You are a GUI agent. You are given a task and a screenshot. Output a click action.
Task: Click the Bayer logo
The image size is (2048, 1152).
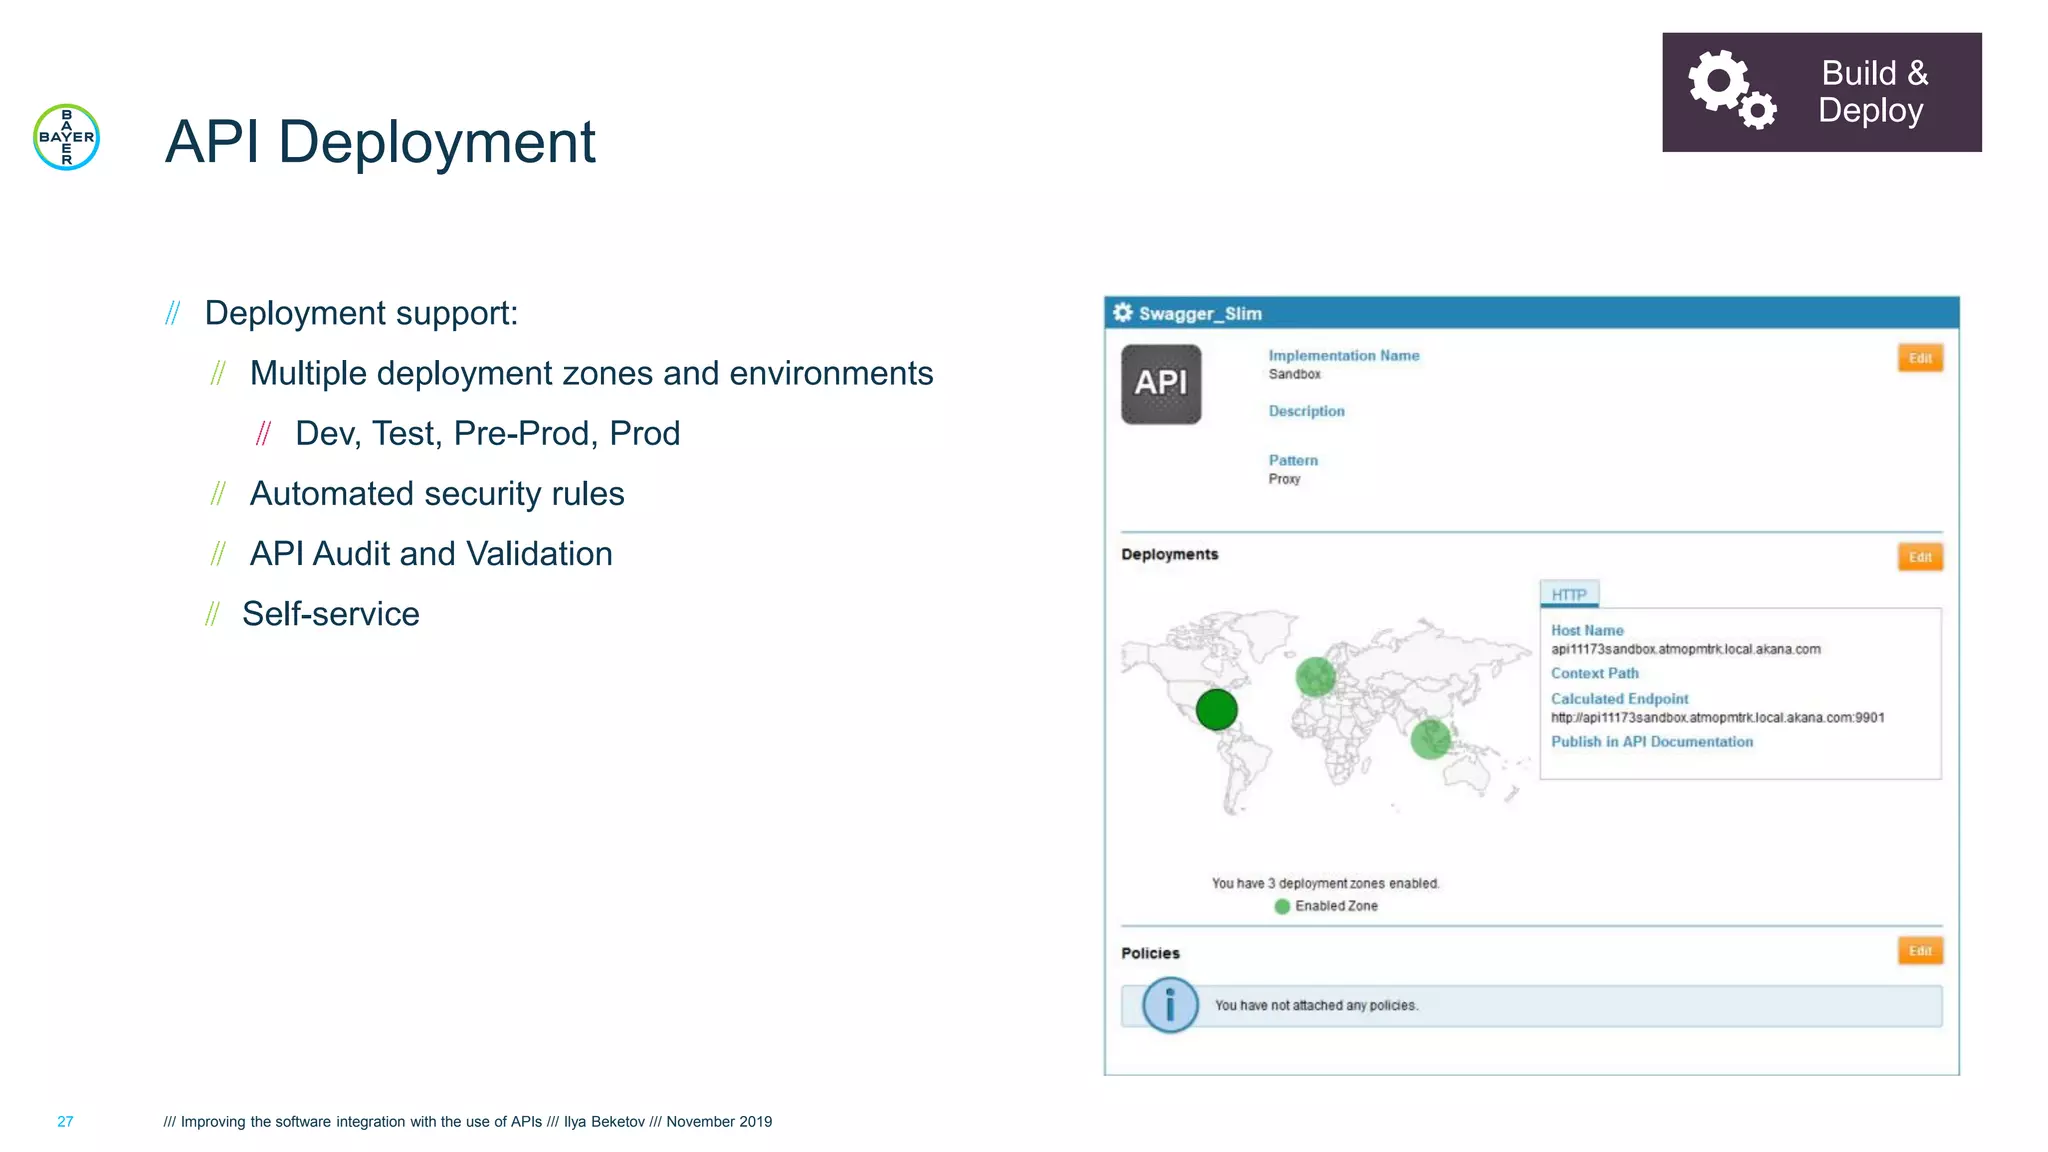click(66, 137)
